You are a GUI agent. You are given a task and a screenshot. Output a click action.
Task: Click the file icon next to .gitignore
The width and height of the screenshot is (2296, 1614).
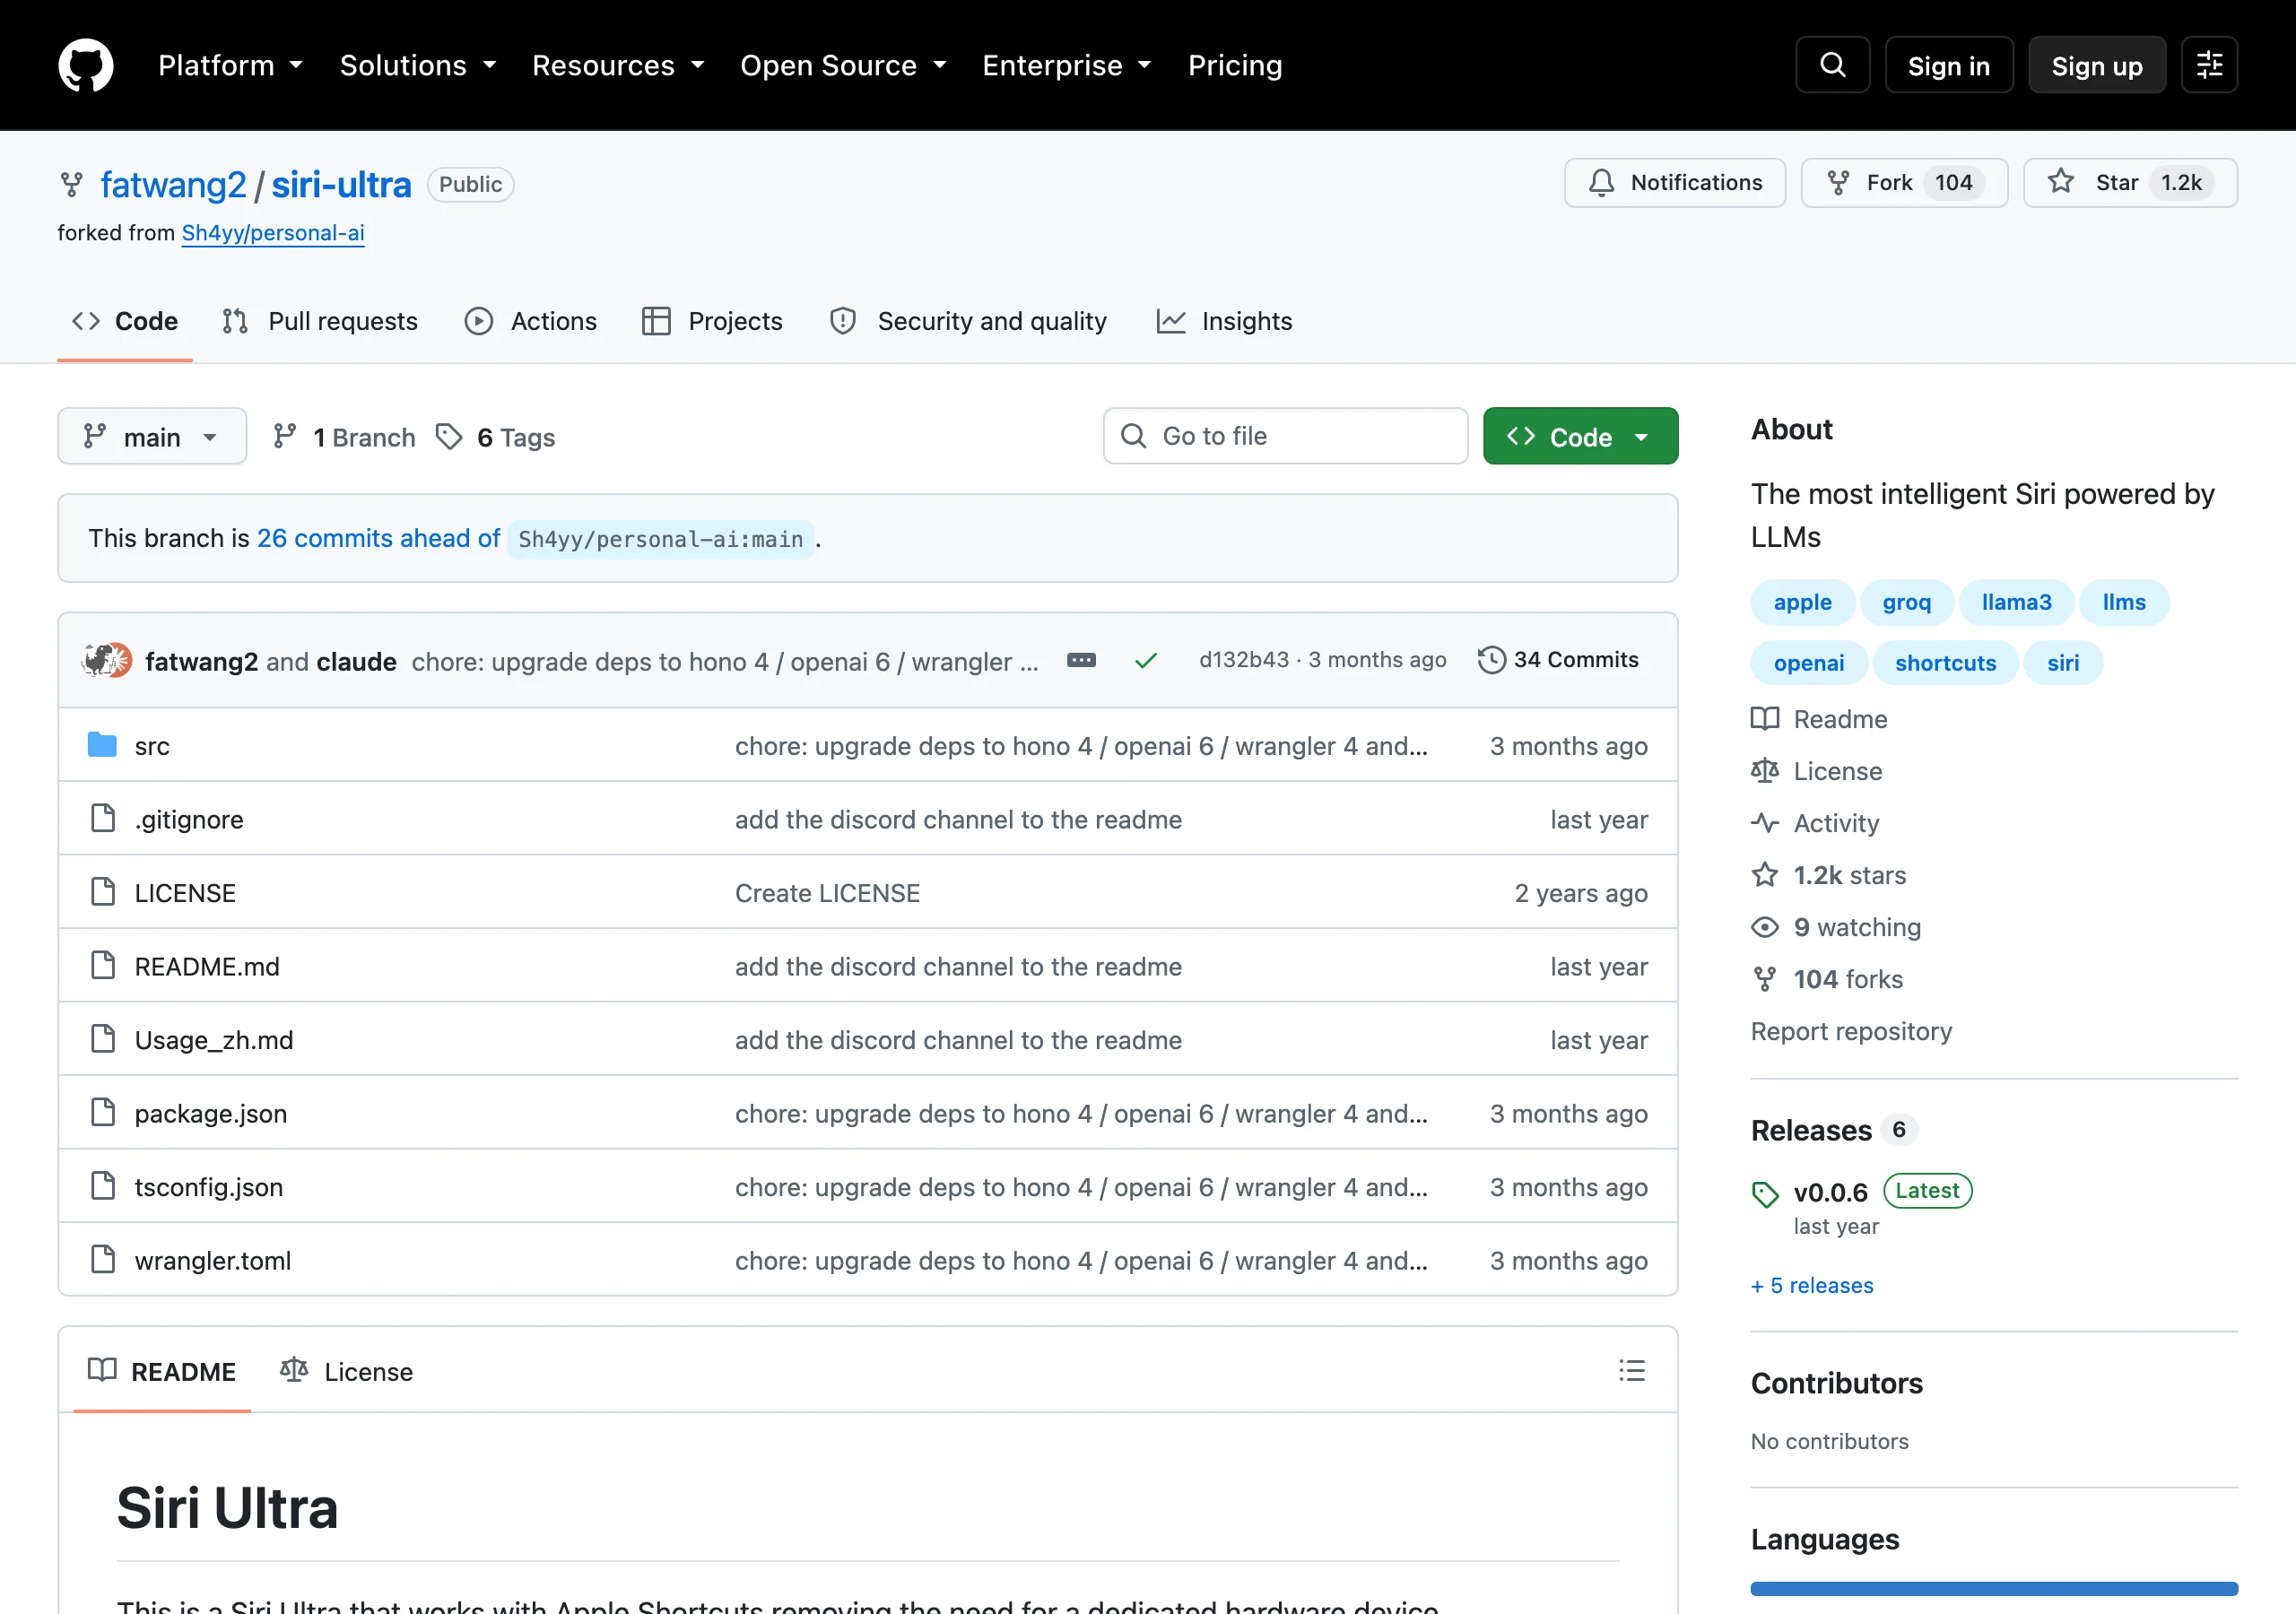click(x=102, y=818)
